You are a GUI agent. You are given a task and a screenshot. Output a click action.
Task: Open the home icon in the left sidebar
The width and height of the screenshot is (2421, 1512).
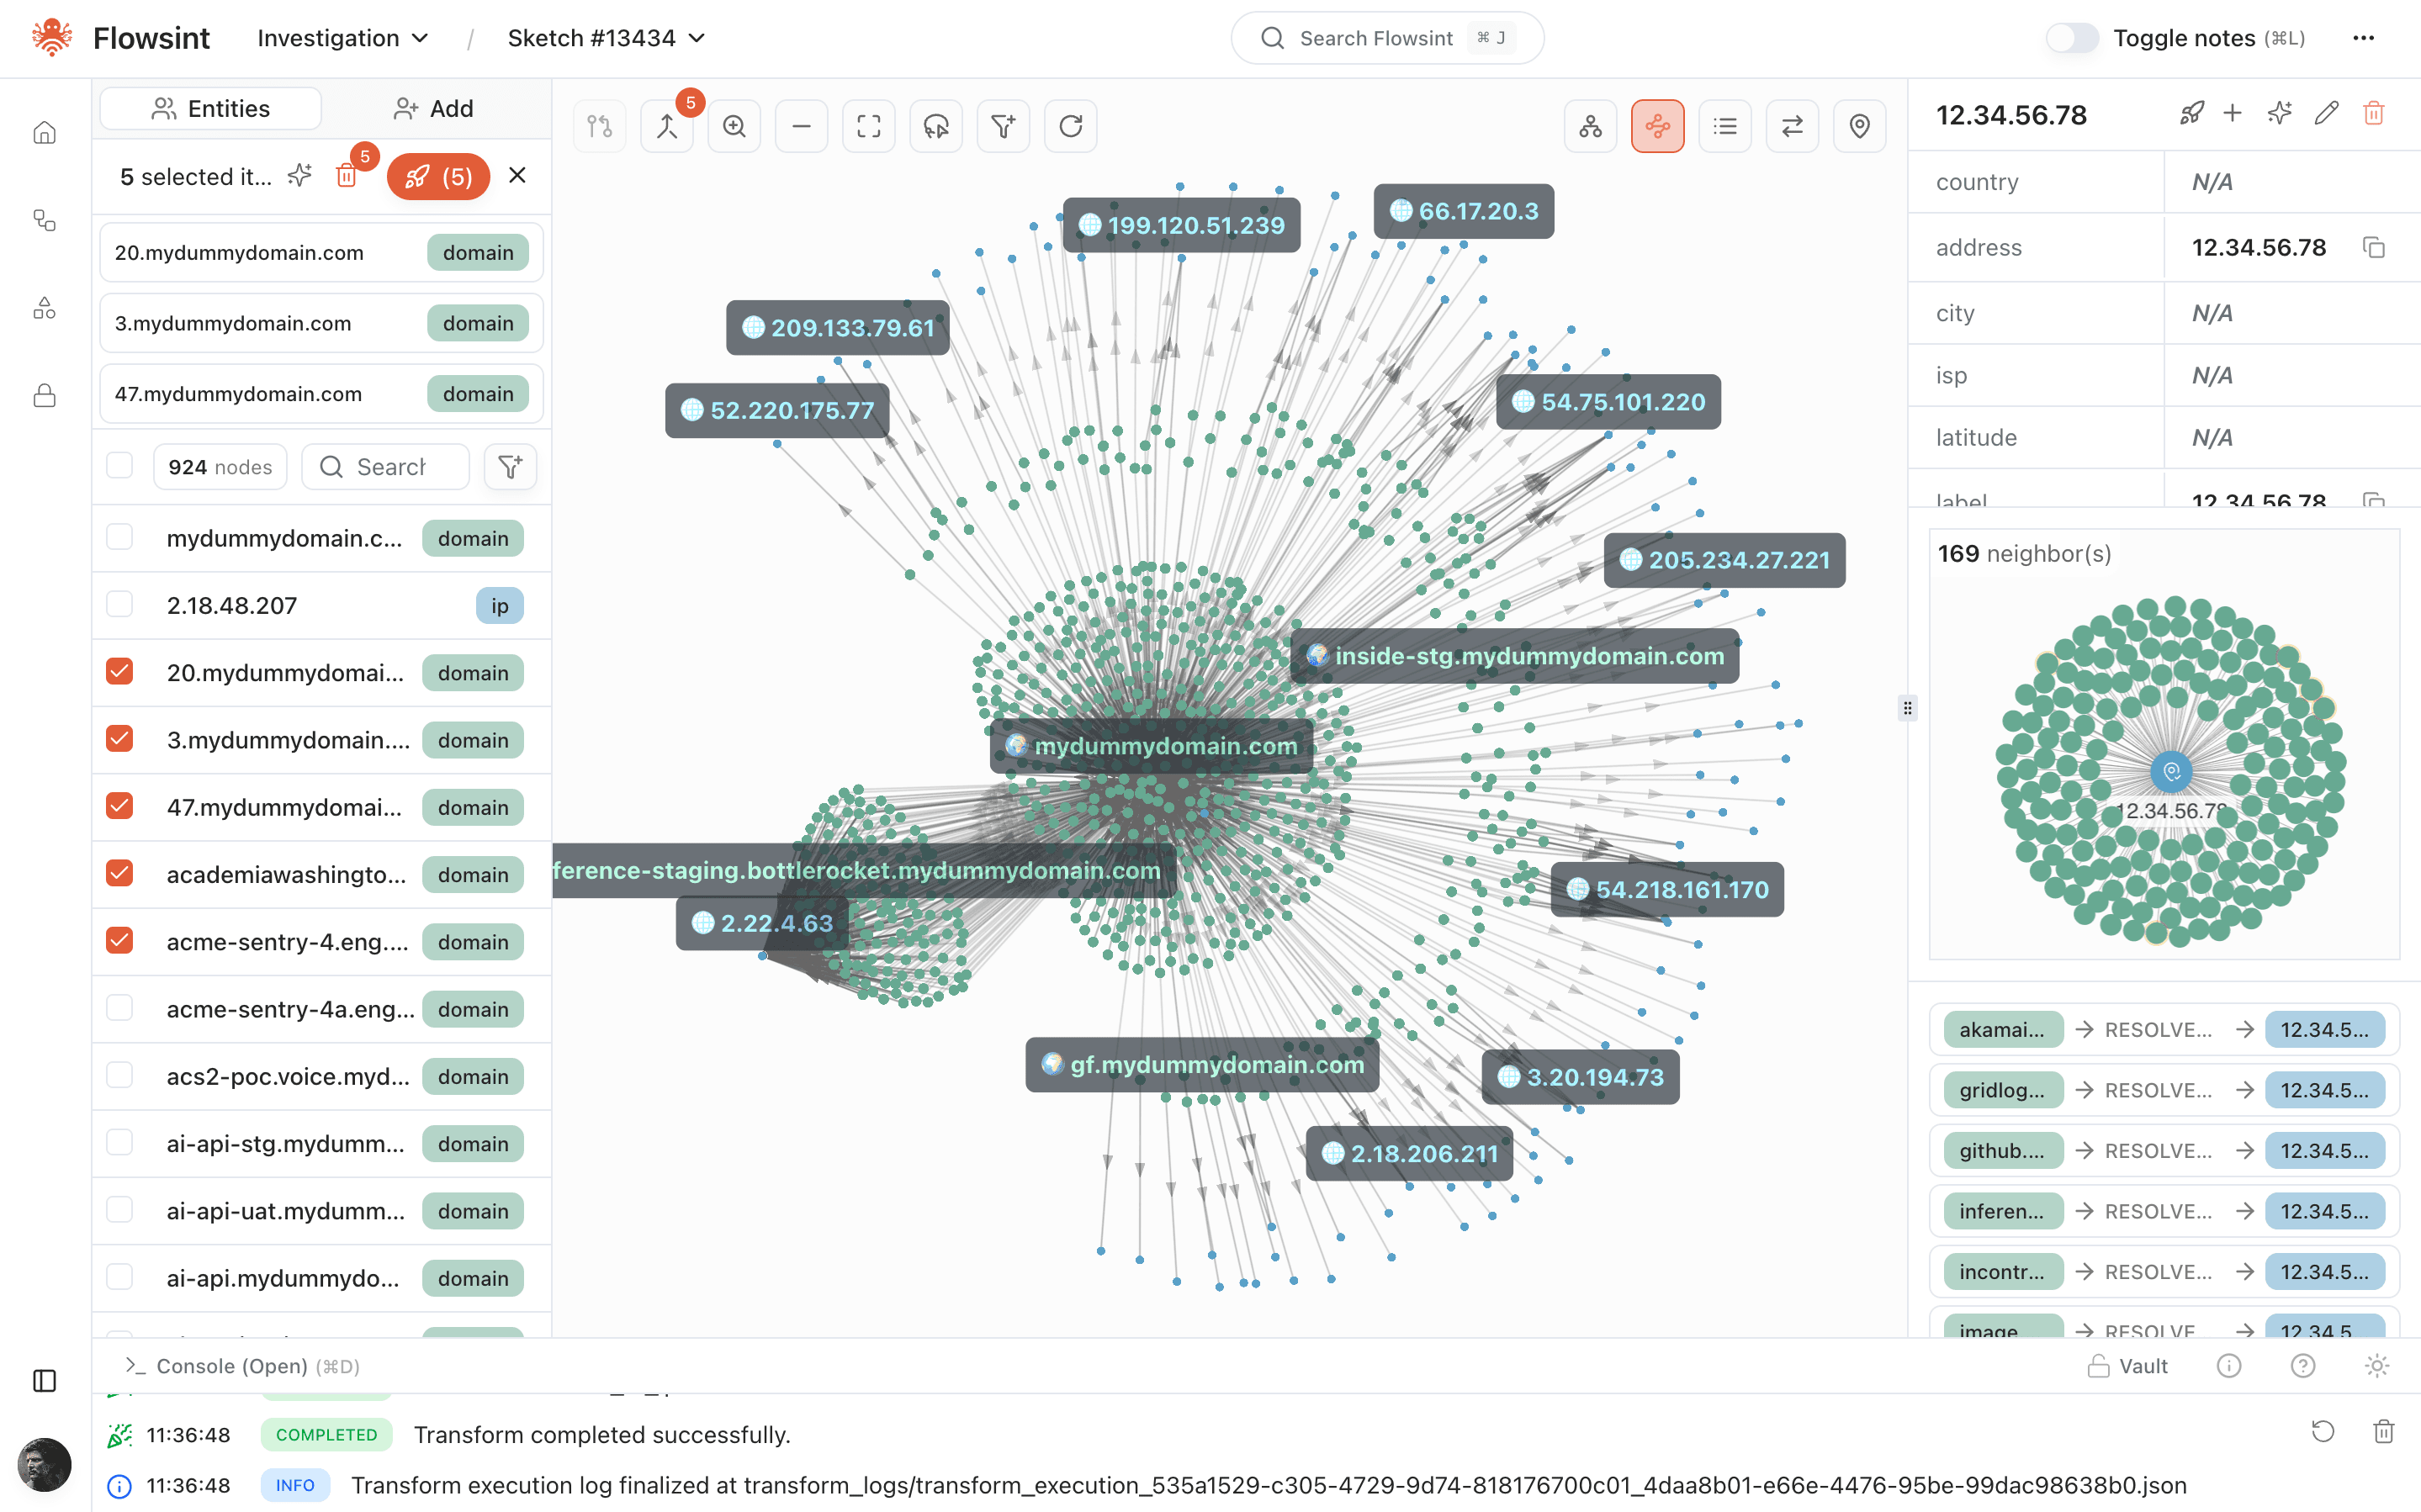tap(44, 131)
